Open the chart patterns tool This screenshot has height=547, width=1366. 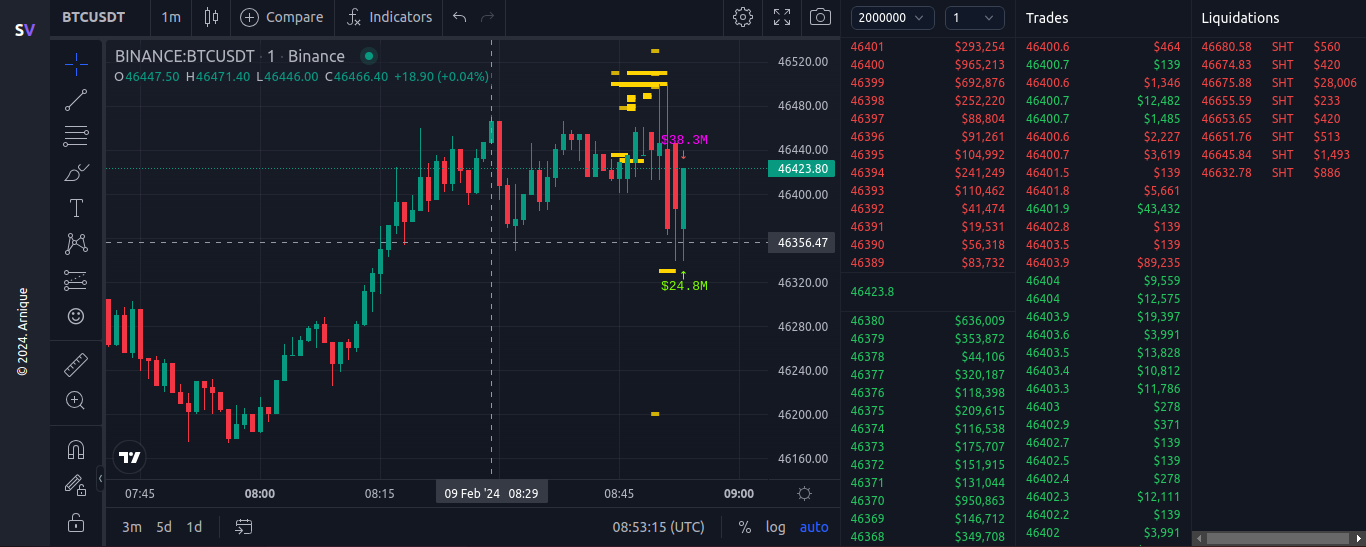(76, 244)
